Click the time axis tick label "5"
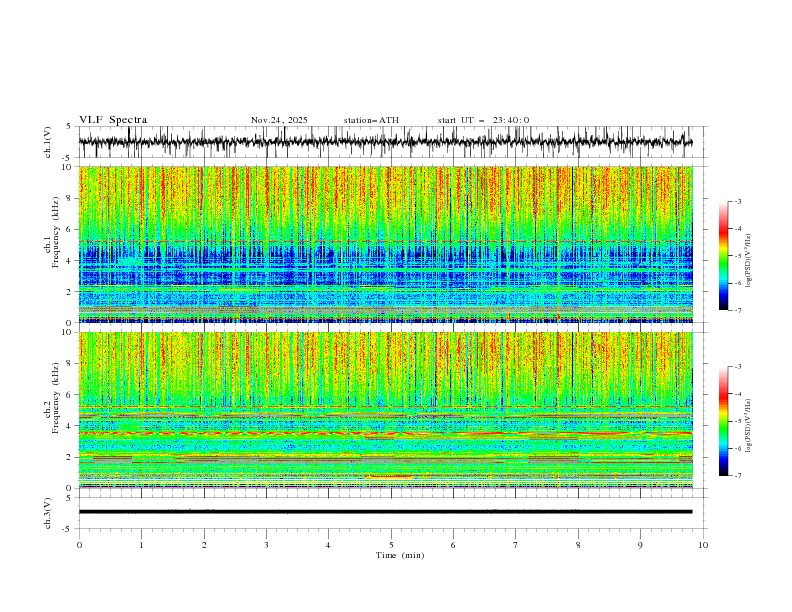792x612 pixels. (x=391, y=545)
